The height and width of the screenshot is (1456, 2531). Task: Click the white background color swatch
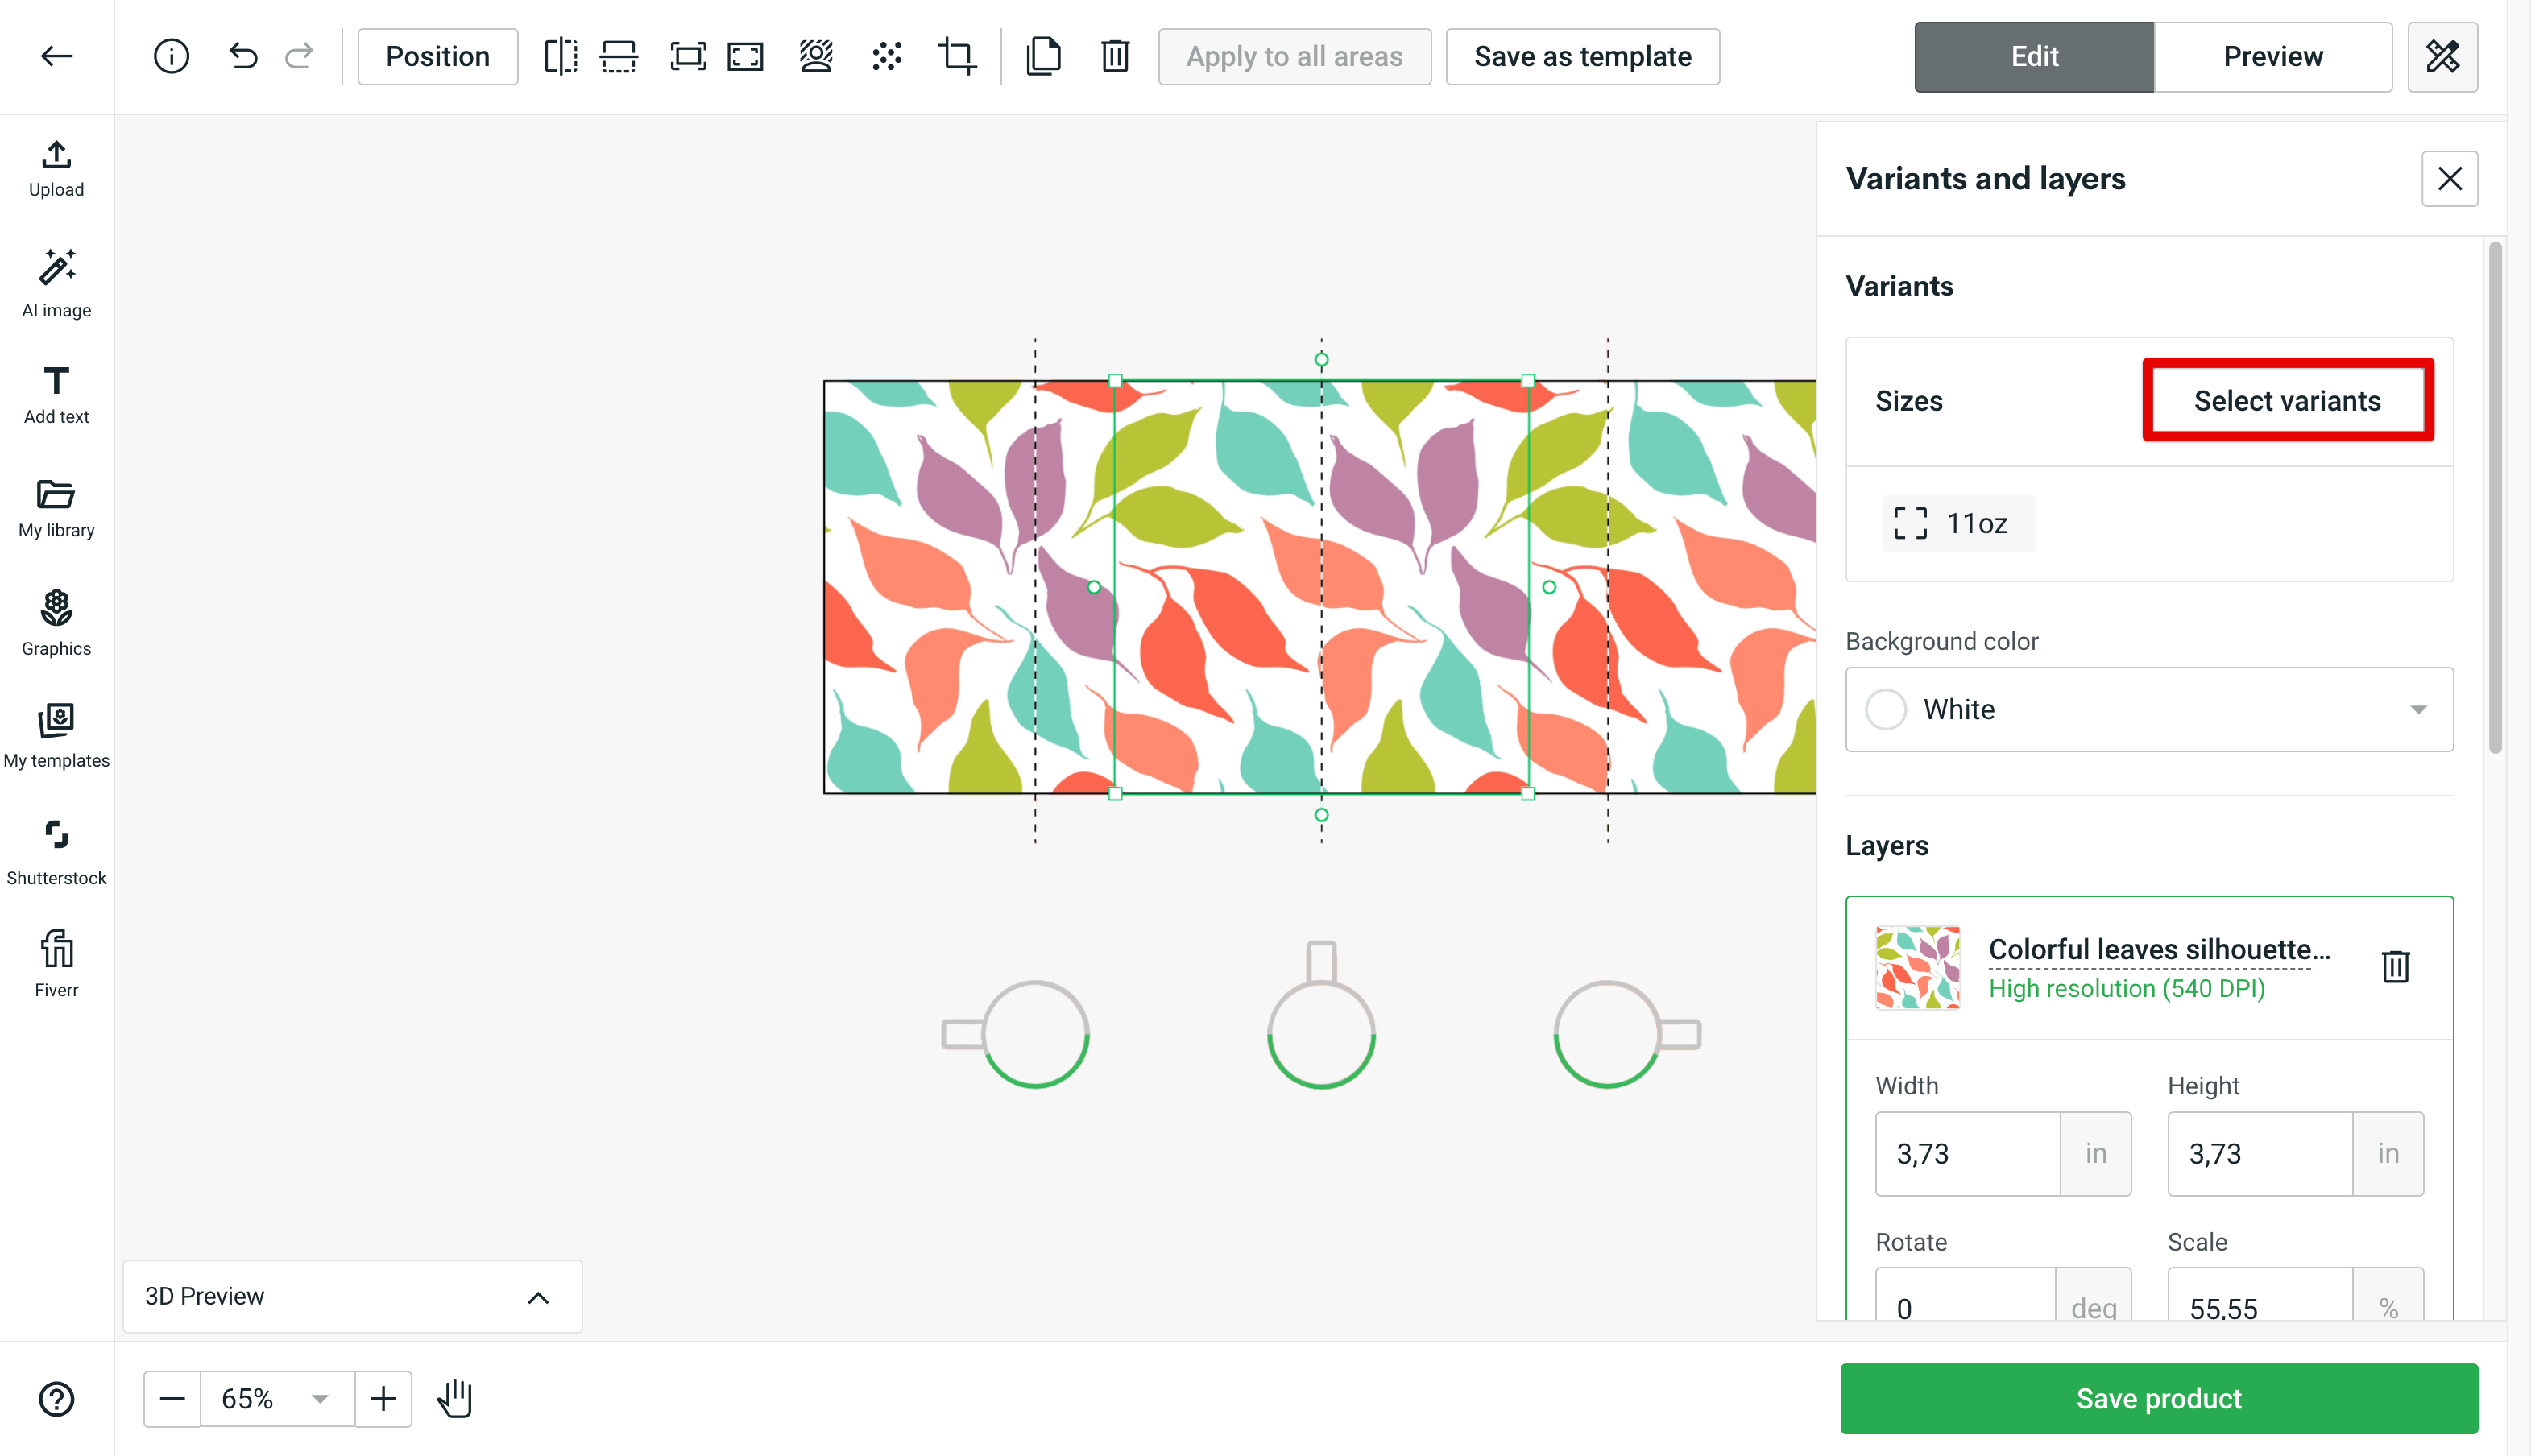[1886, 709]
